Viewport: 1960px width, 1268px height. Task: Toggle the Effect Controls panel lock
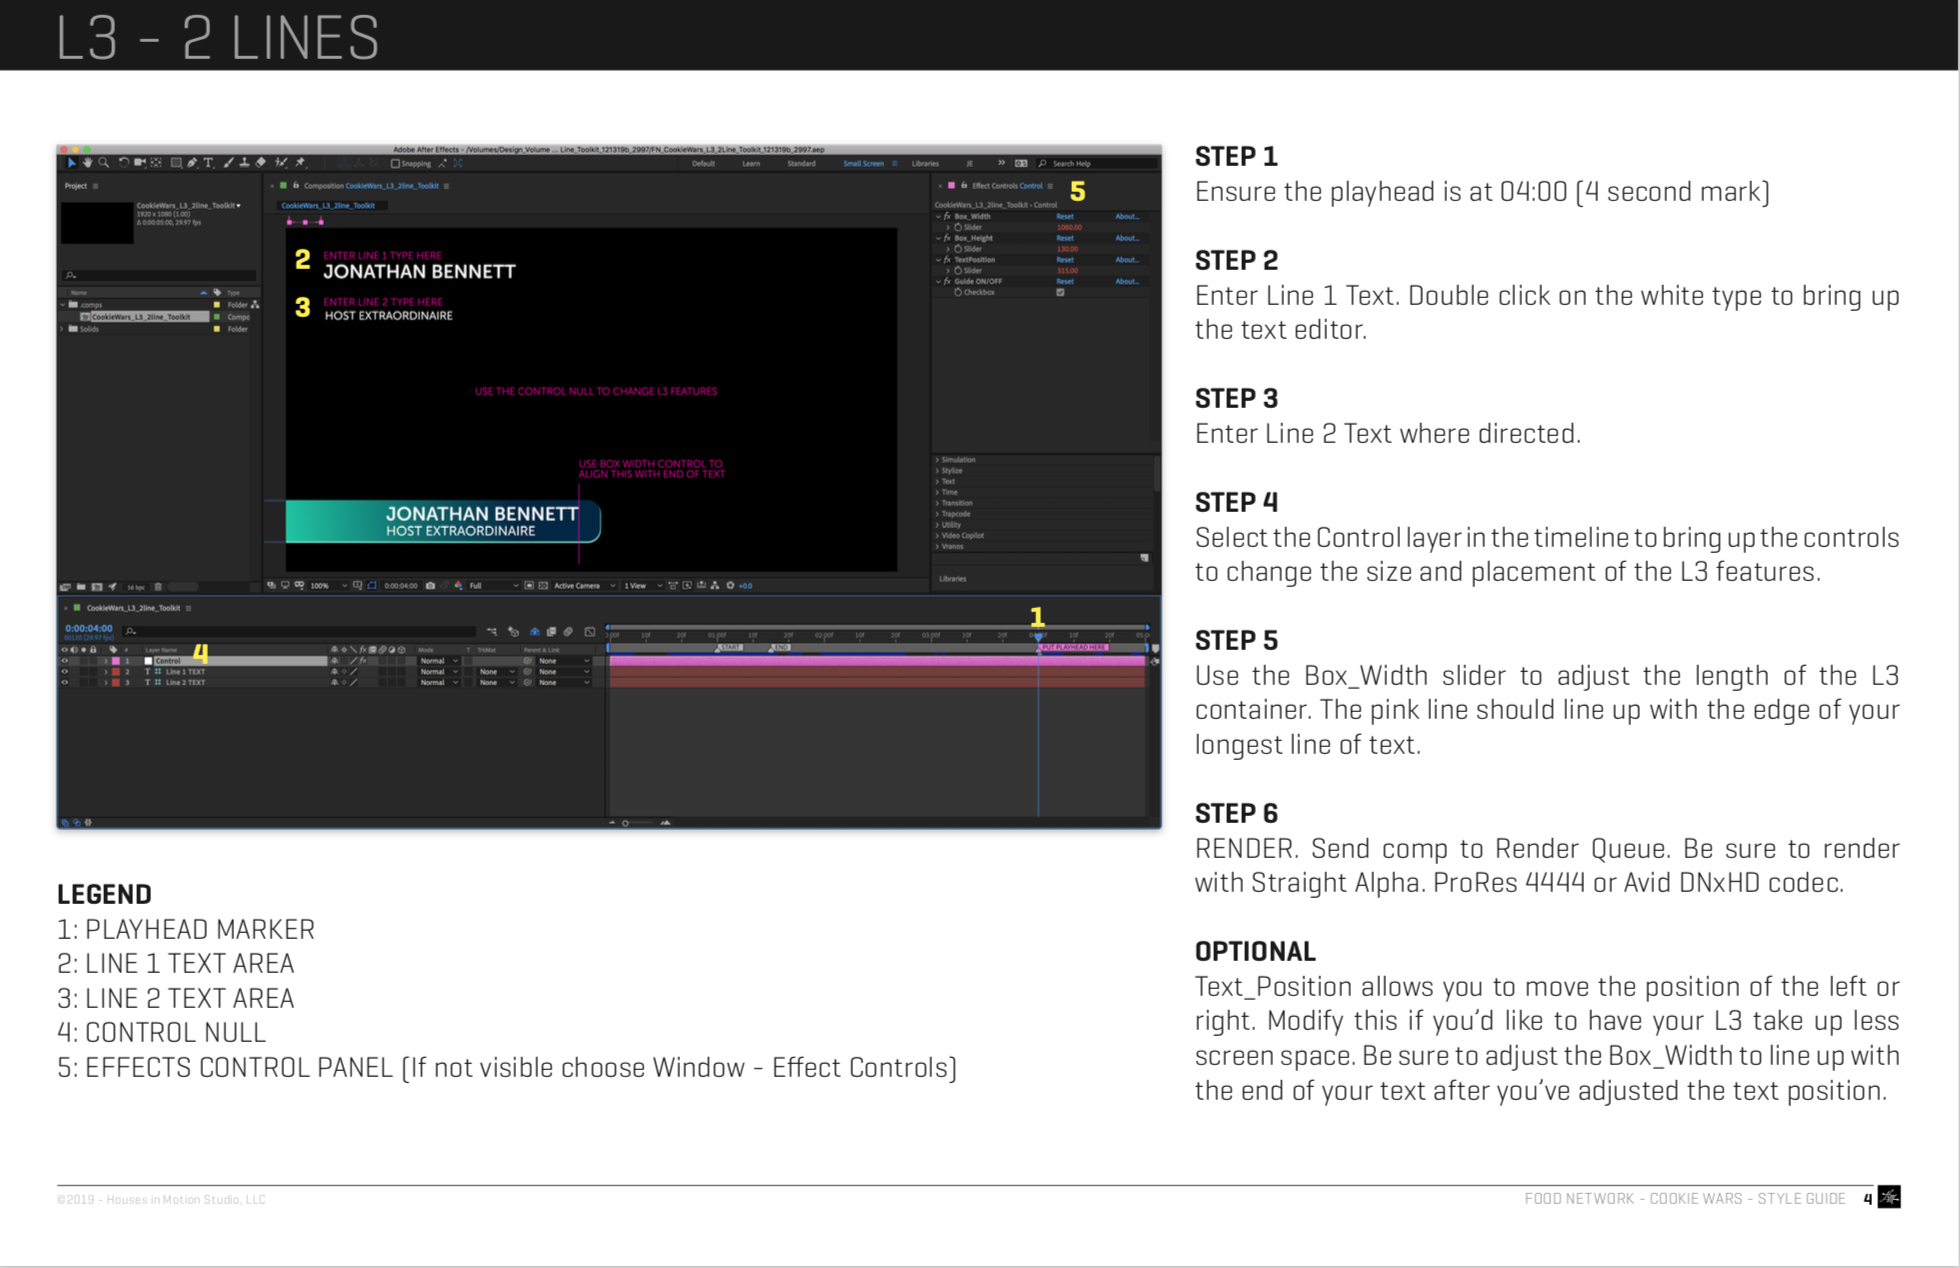(964, 186)
